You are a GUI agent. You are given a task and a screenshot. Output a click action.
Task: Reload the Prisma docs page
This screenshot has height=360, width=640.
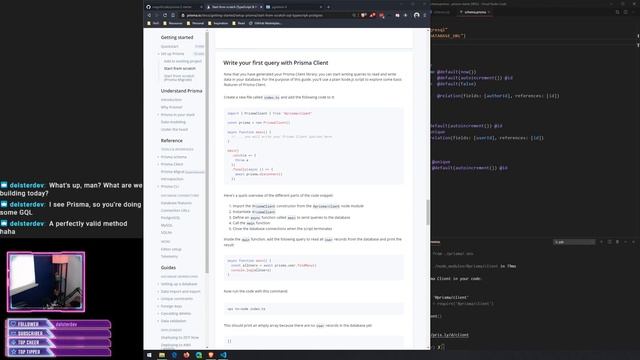click(x=165, y=15)
